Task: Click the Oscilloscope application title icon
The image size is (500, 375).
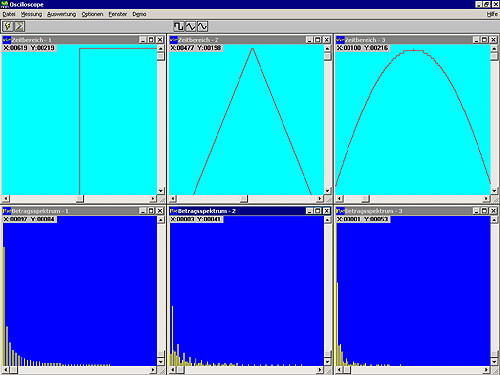Action: 5,4
